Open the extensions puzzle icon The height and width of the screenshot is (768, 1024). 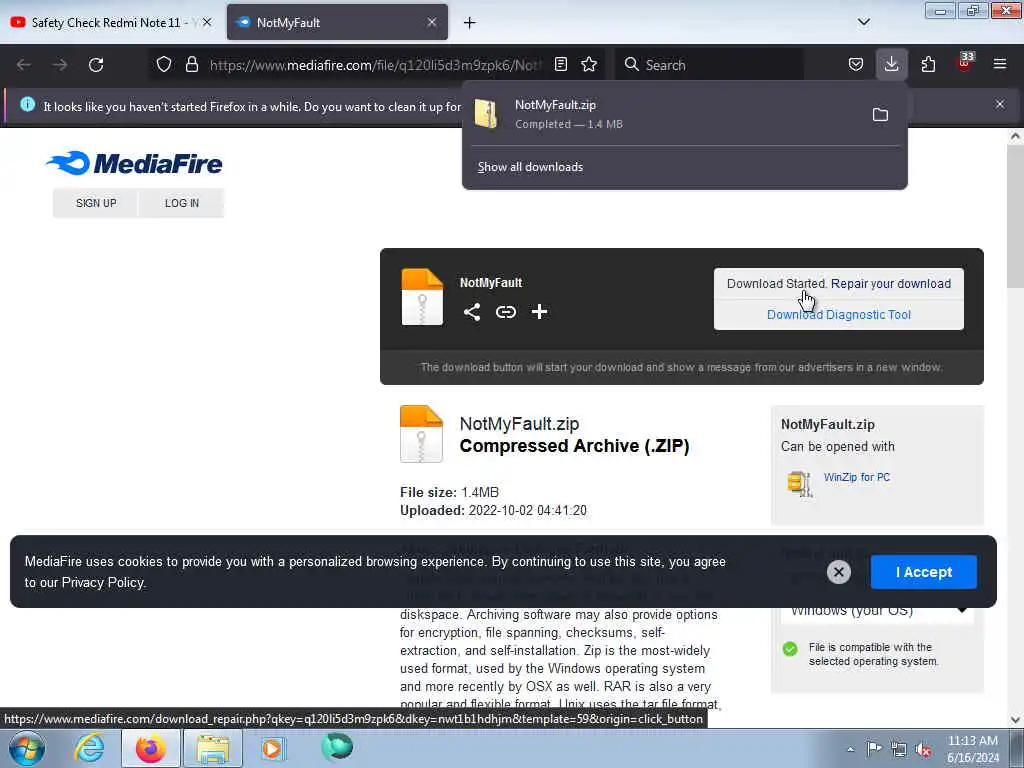(928, 64)
